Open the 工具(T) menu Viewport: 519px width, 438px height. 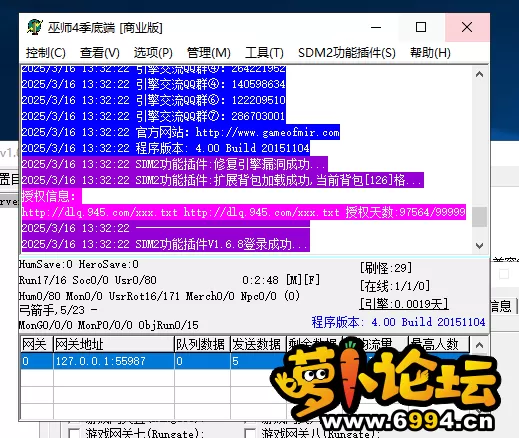264,53
